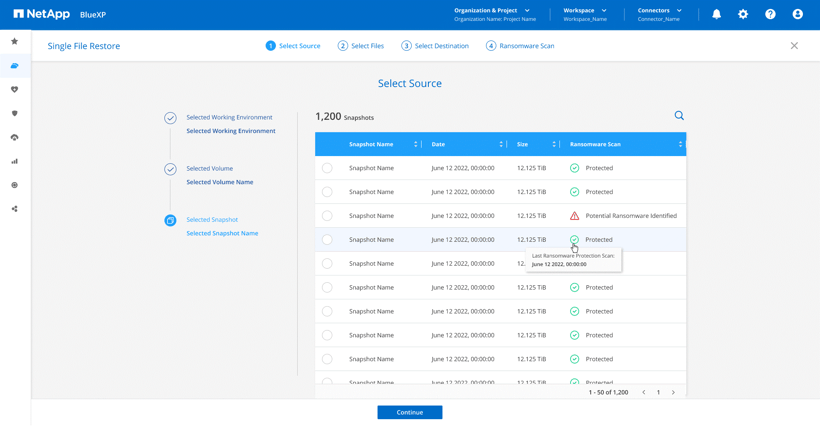This screenshot has height=426, width=820.
Task: Open the health heart icon in sidebar
Action: tap(14, 90)
